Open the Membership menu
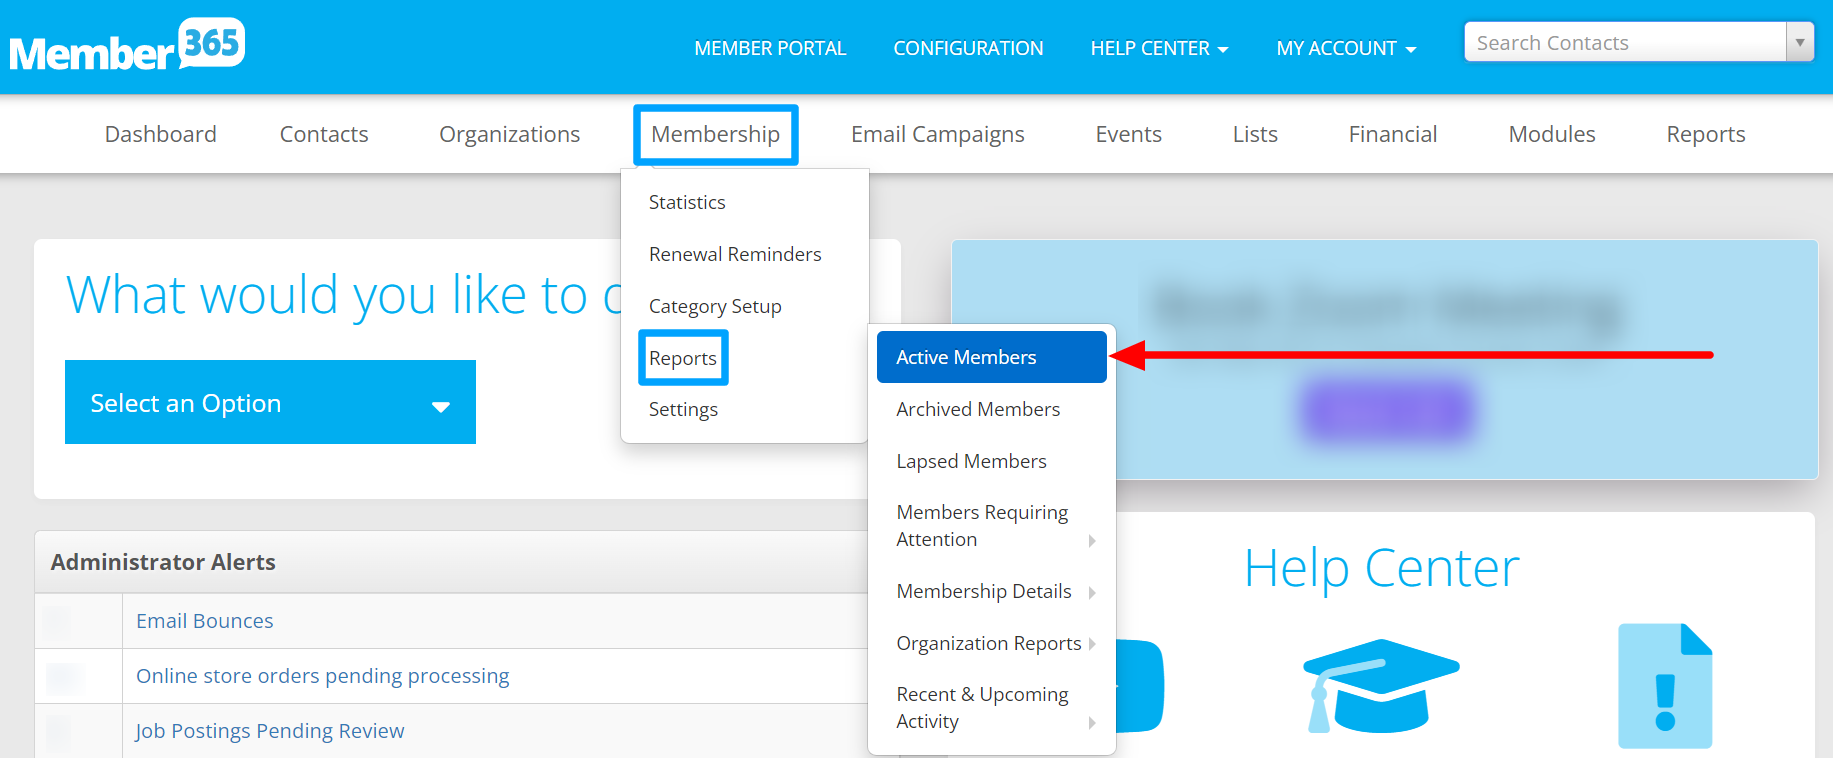 click(716, 134)
